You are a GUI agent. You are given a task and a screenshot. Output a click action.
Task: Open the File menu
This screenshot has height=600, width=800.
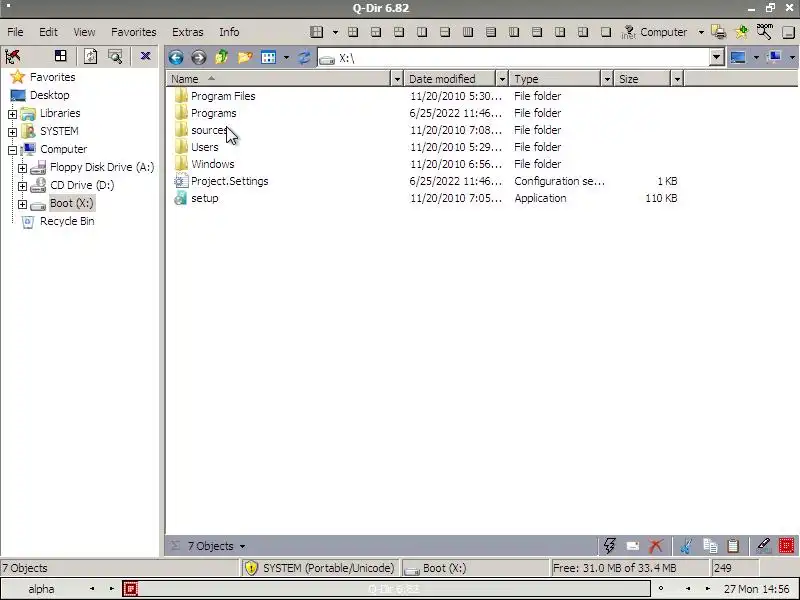pyautogui.click(x=15, y=32)
